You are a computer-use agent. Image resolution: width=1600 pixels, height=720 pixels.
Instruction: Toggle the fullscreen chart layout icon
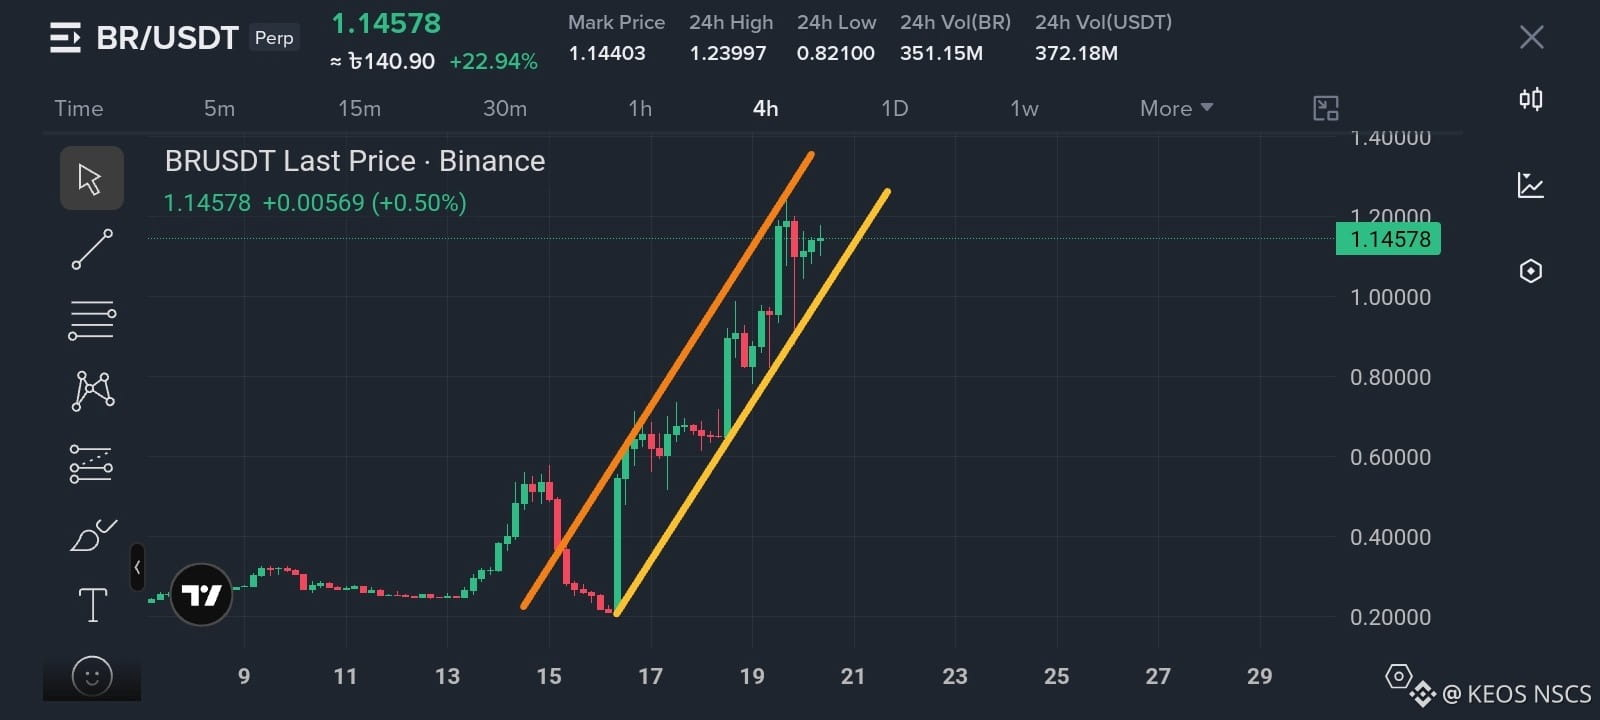click(1325, 108)
